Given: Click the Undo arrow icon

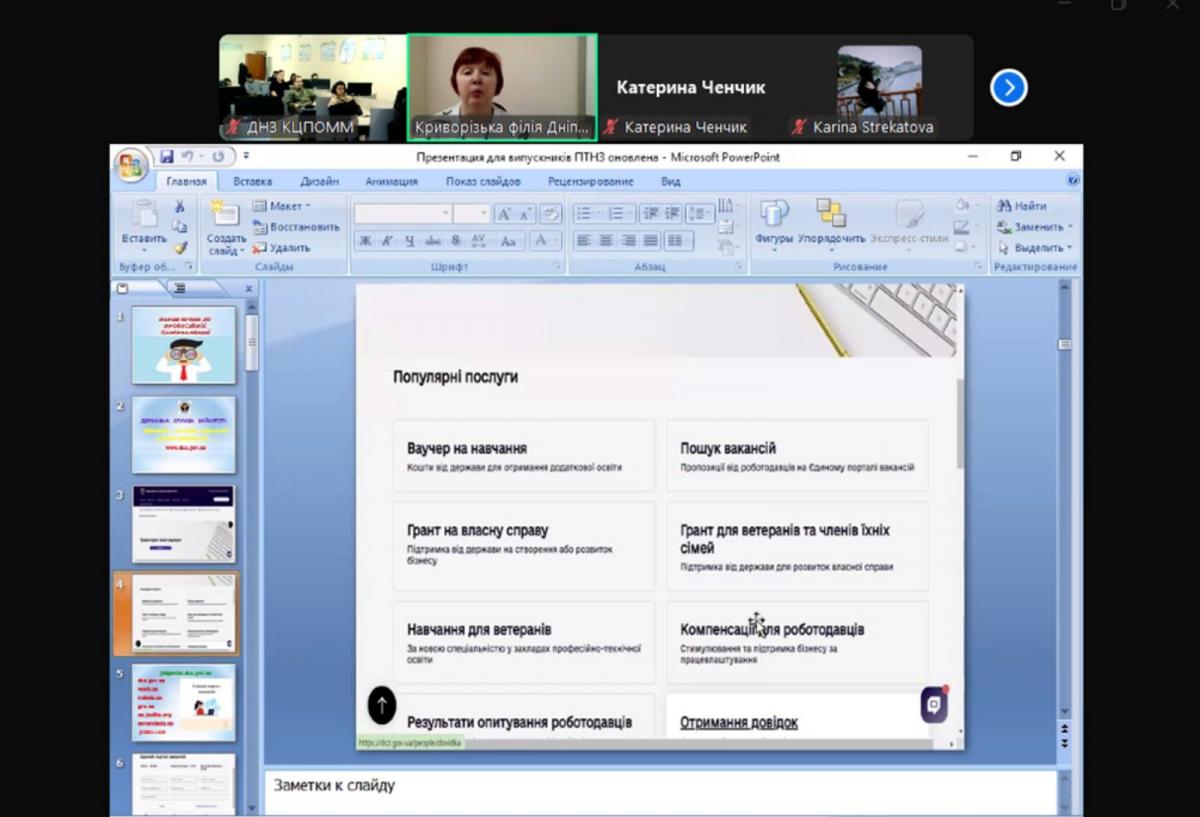Looking at the screenshot, I should click(187, 157).
